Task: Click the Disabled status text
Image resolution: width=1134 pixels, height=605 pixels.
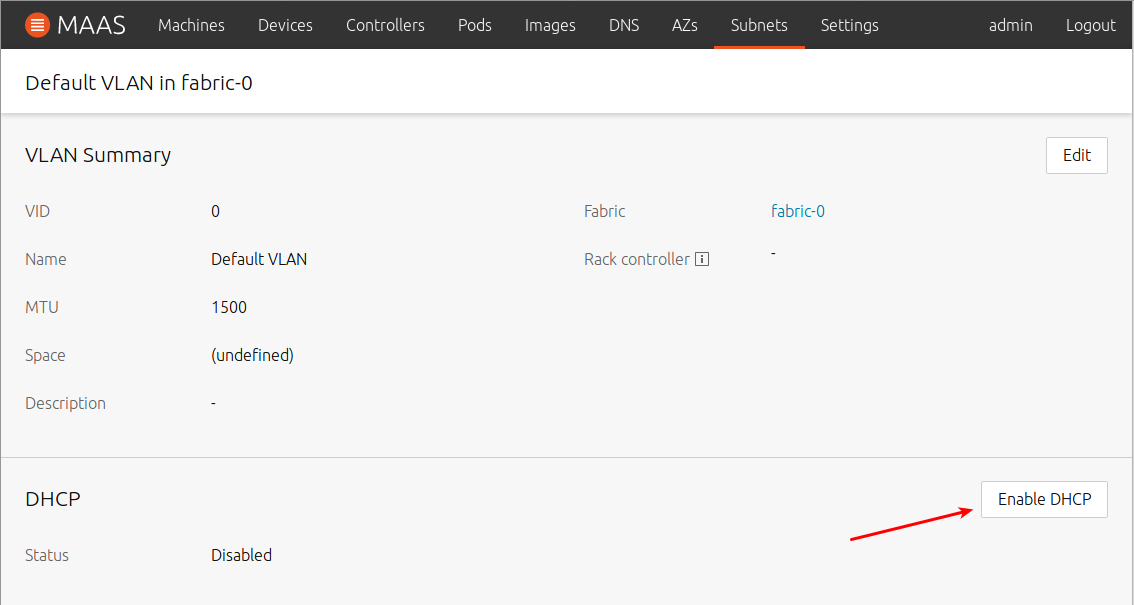Action: click(241, 555)
